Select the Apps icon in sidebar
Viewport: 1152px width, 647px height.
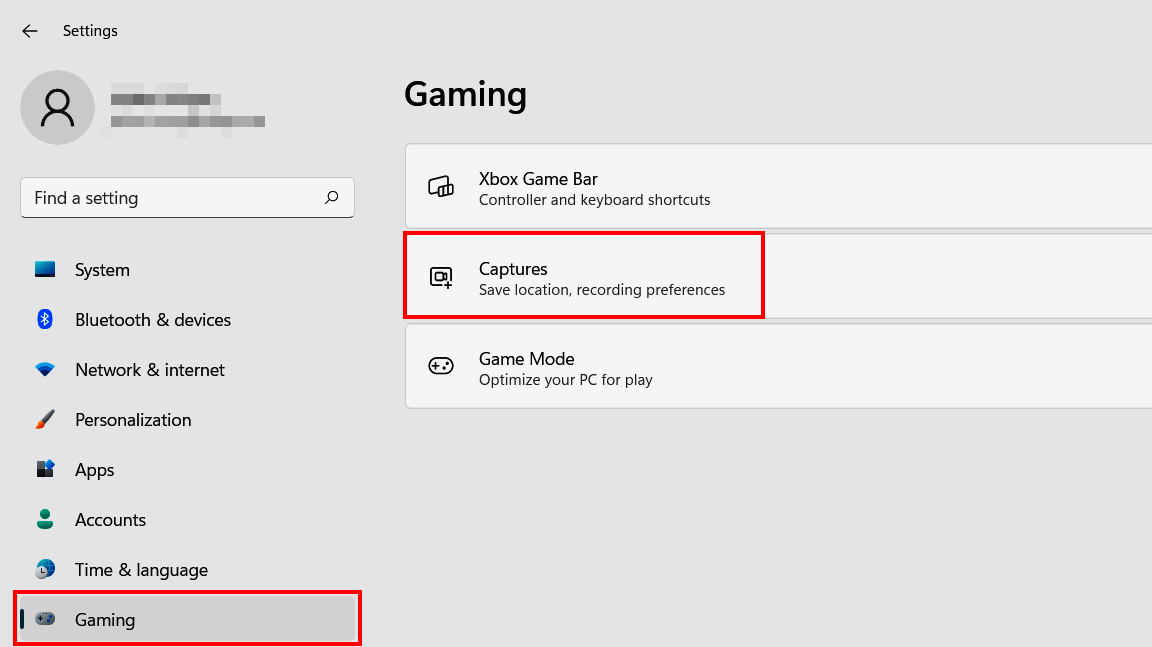click(x=45, y=469)
